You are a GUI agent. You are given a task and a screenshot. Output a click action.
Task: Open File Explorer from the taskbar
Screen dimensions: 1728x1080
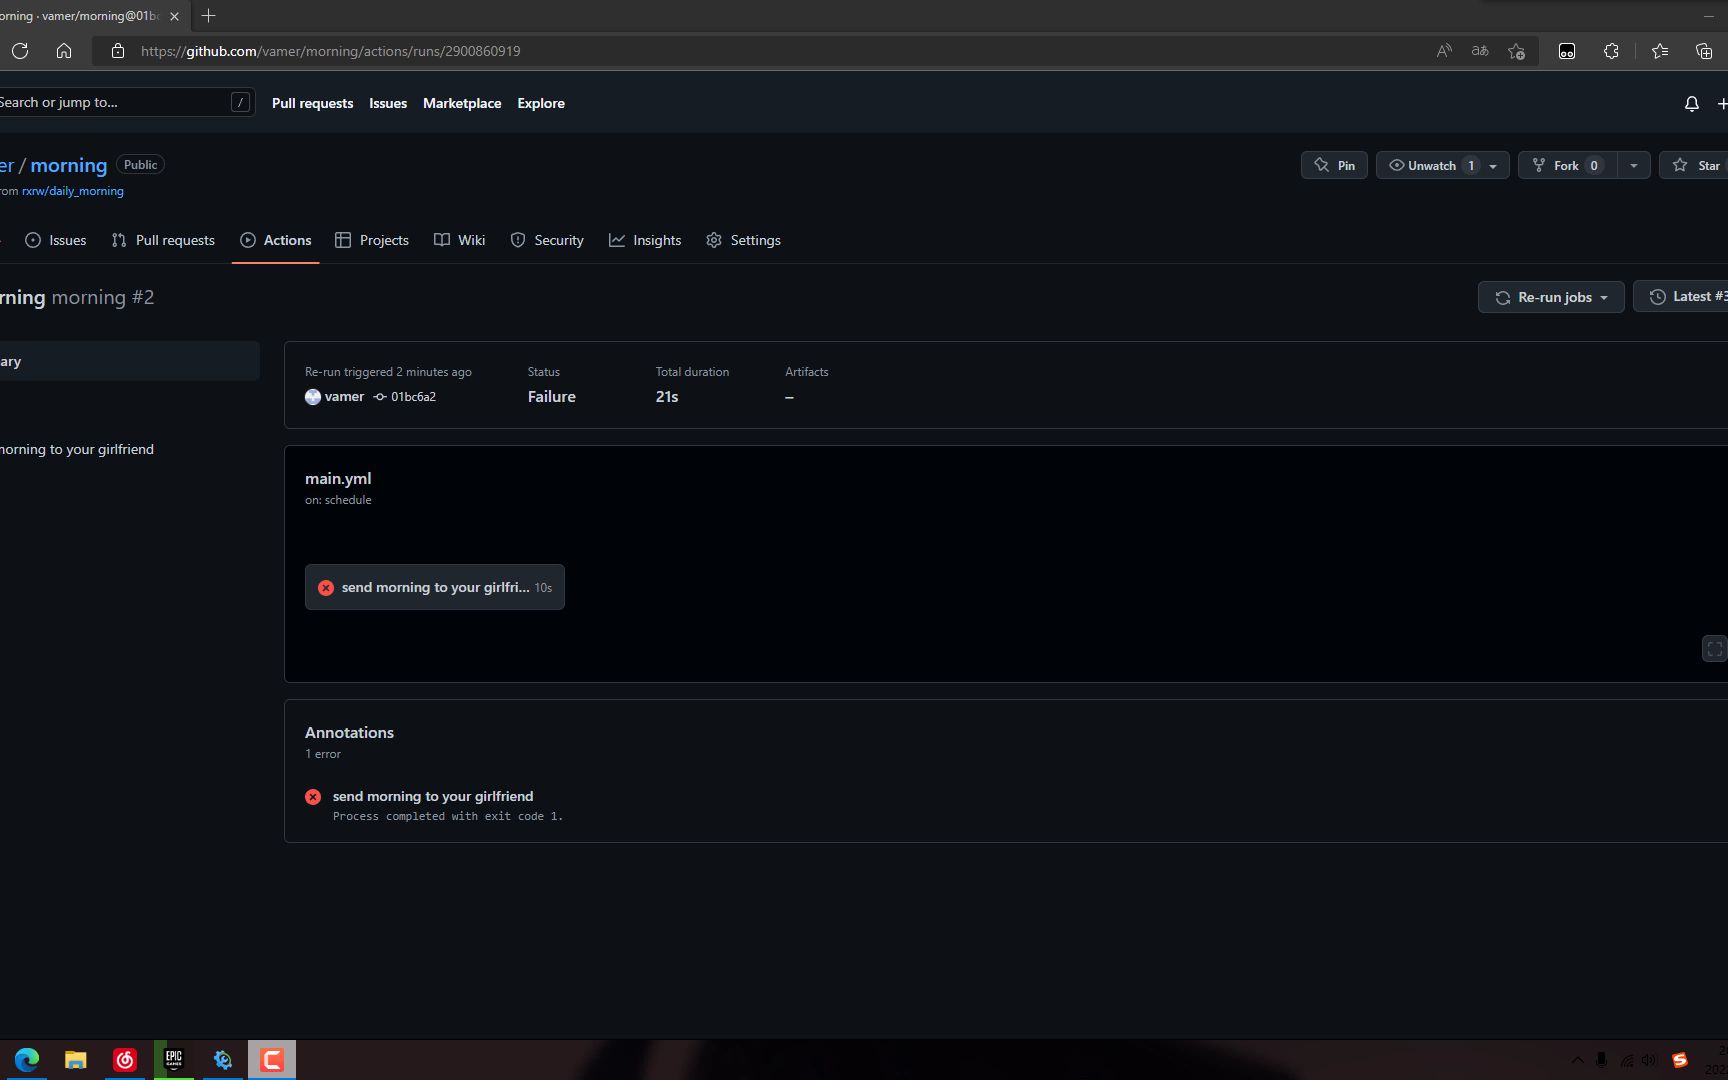click(76, 1059)
